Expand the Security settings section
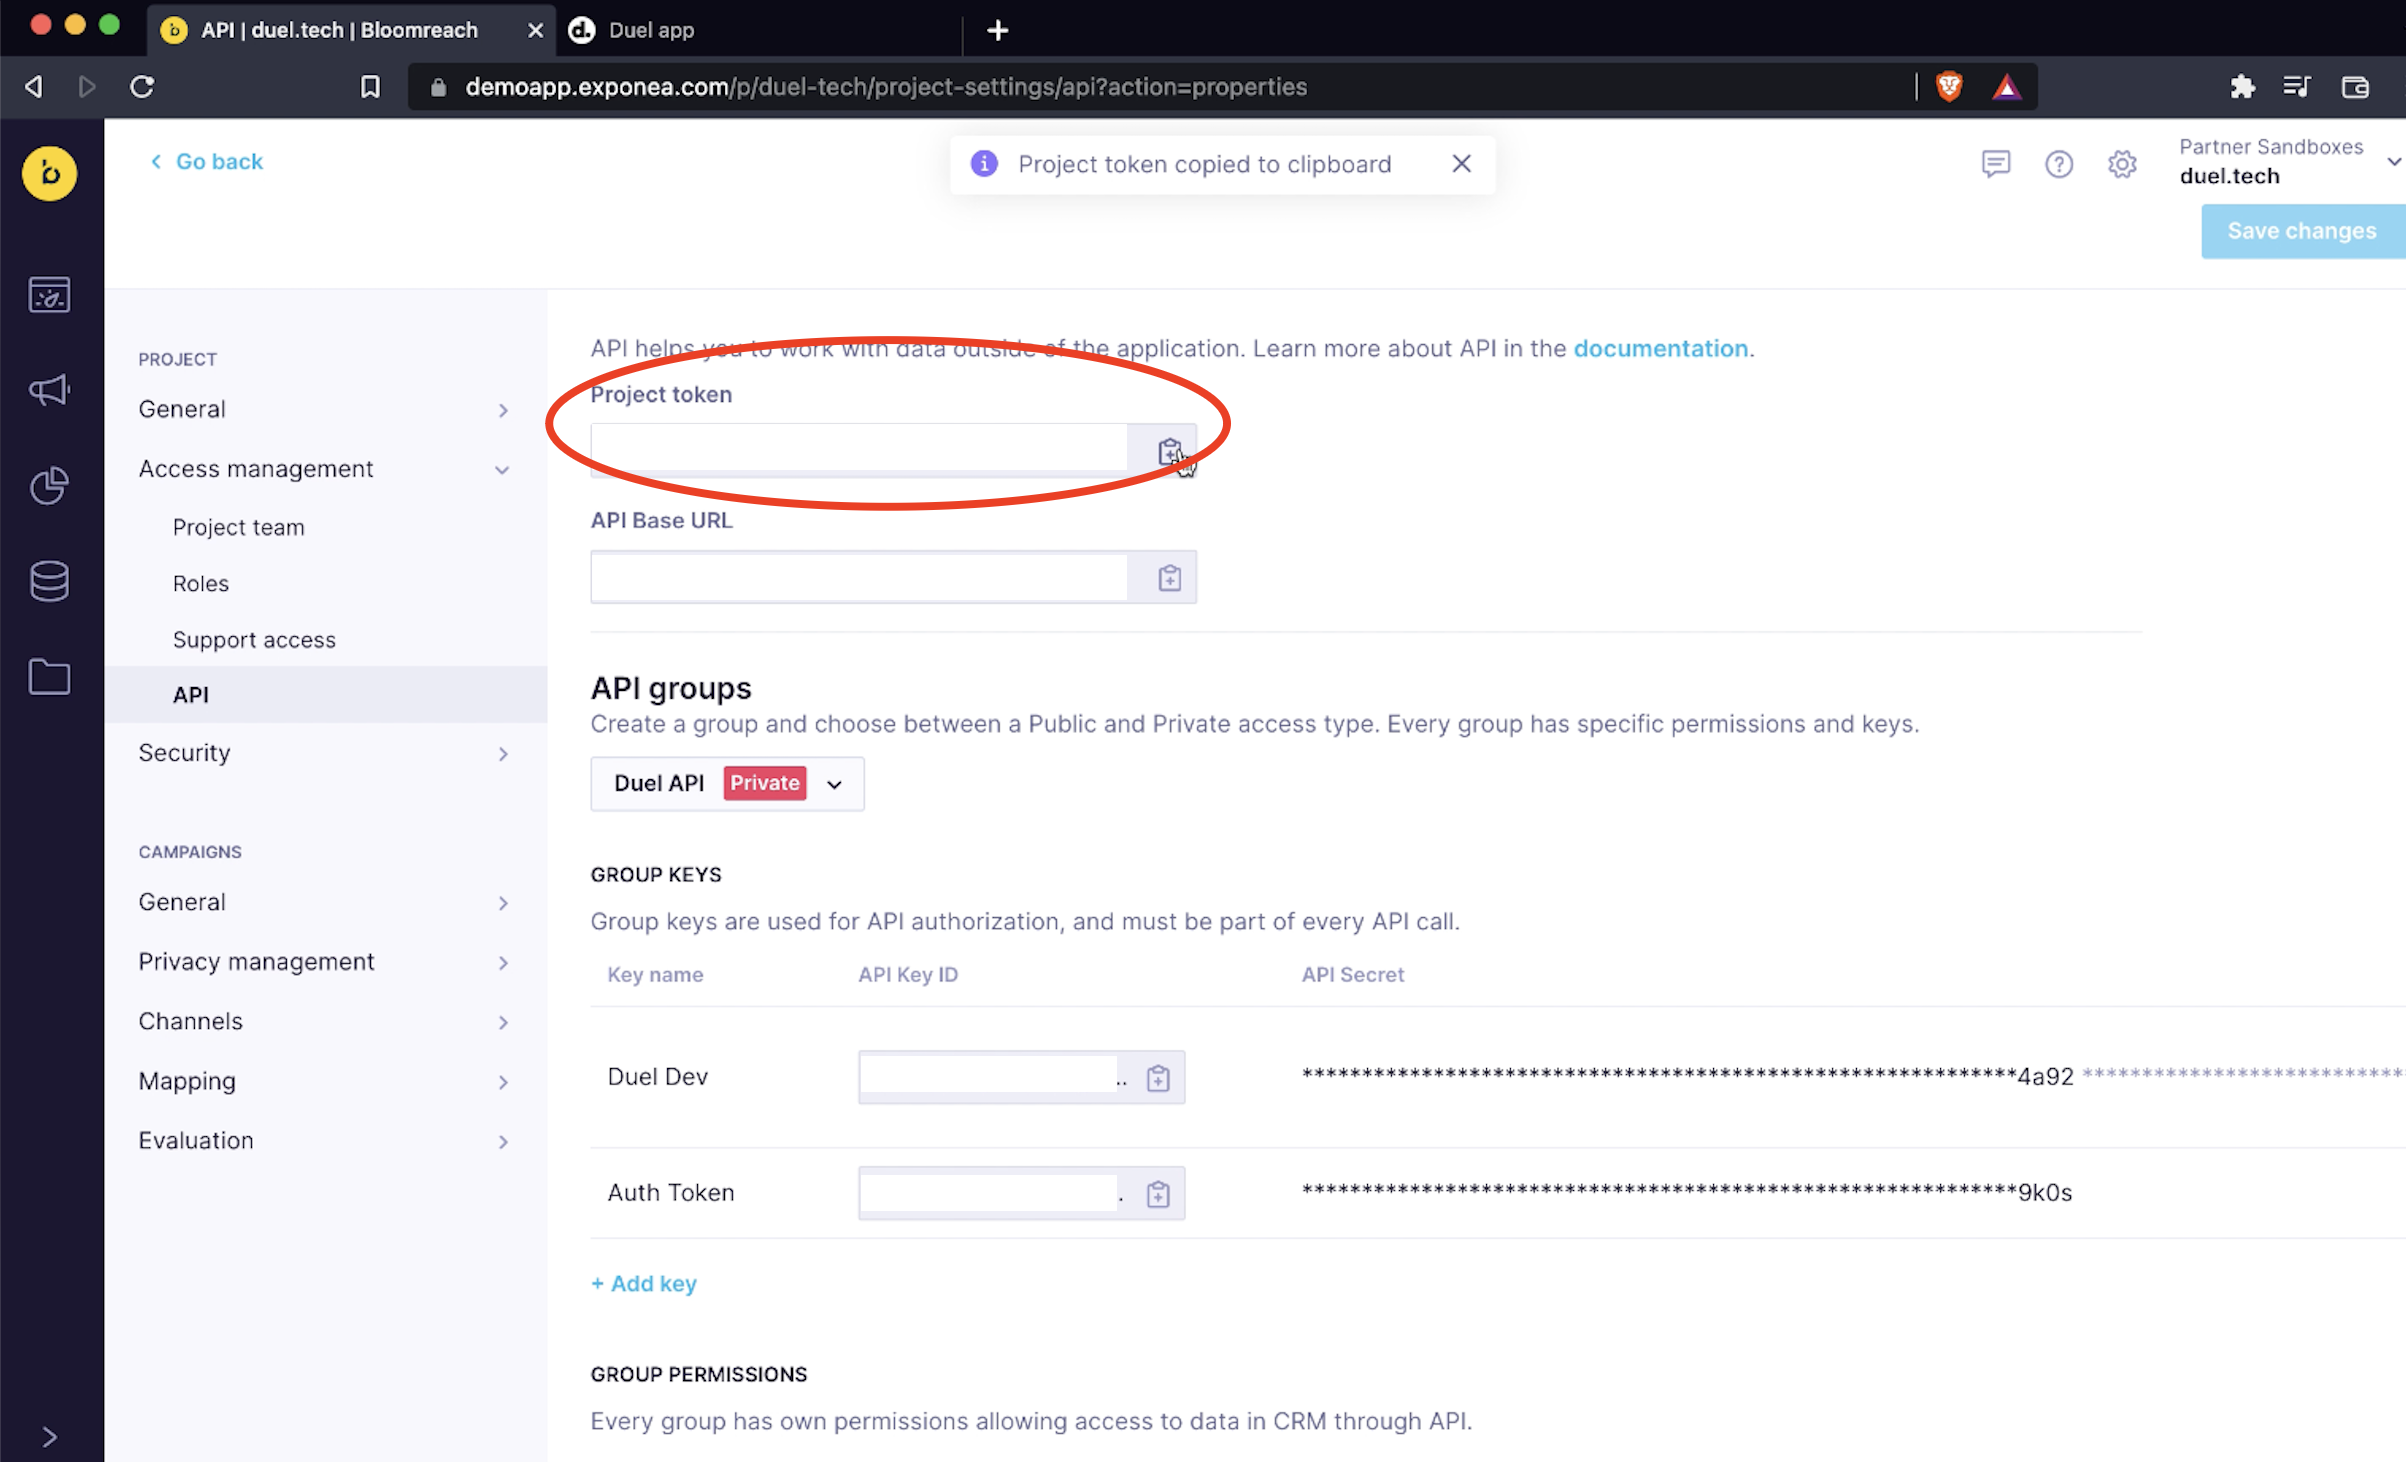Screen dimensions: 2406x1462 tap(324, 753)
